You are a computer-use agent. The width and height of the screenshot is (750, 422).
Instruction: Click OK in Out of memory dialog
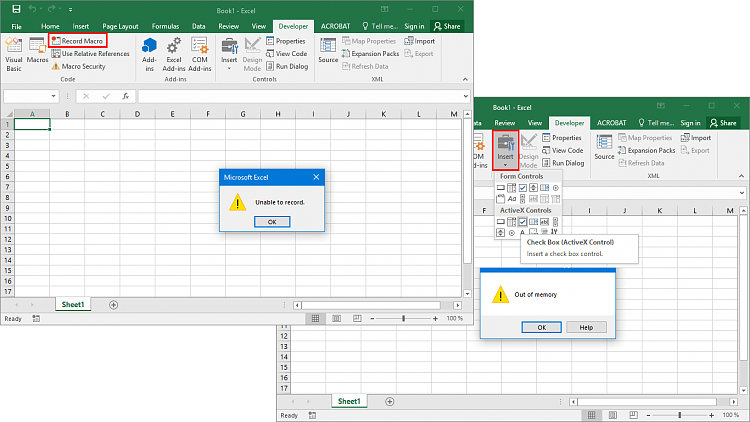coord(541,327)
